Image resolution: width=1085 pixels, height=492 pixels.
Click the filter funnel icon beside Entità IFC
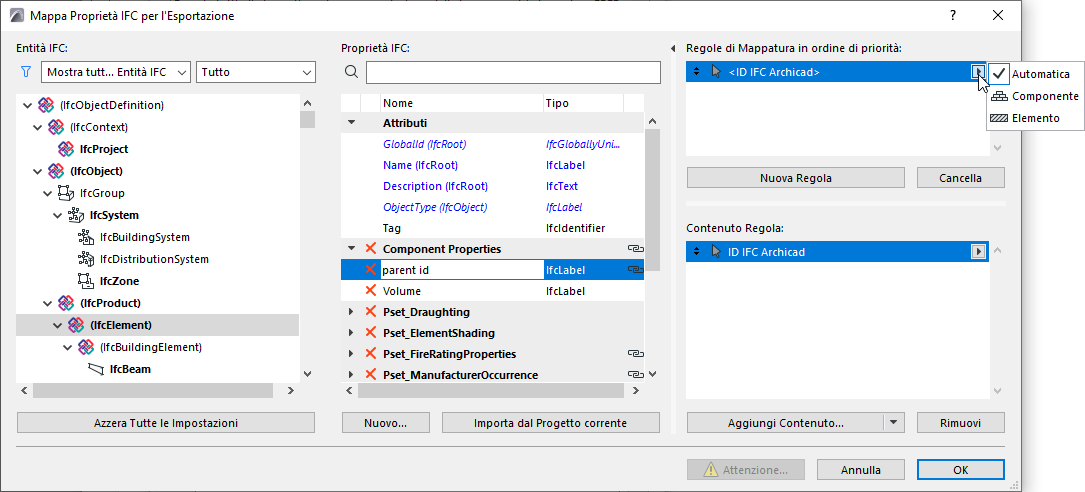pyautogui.click(x=26, y=72)
